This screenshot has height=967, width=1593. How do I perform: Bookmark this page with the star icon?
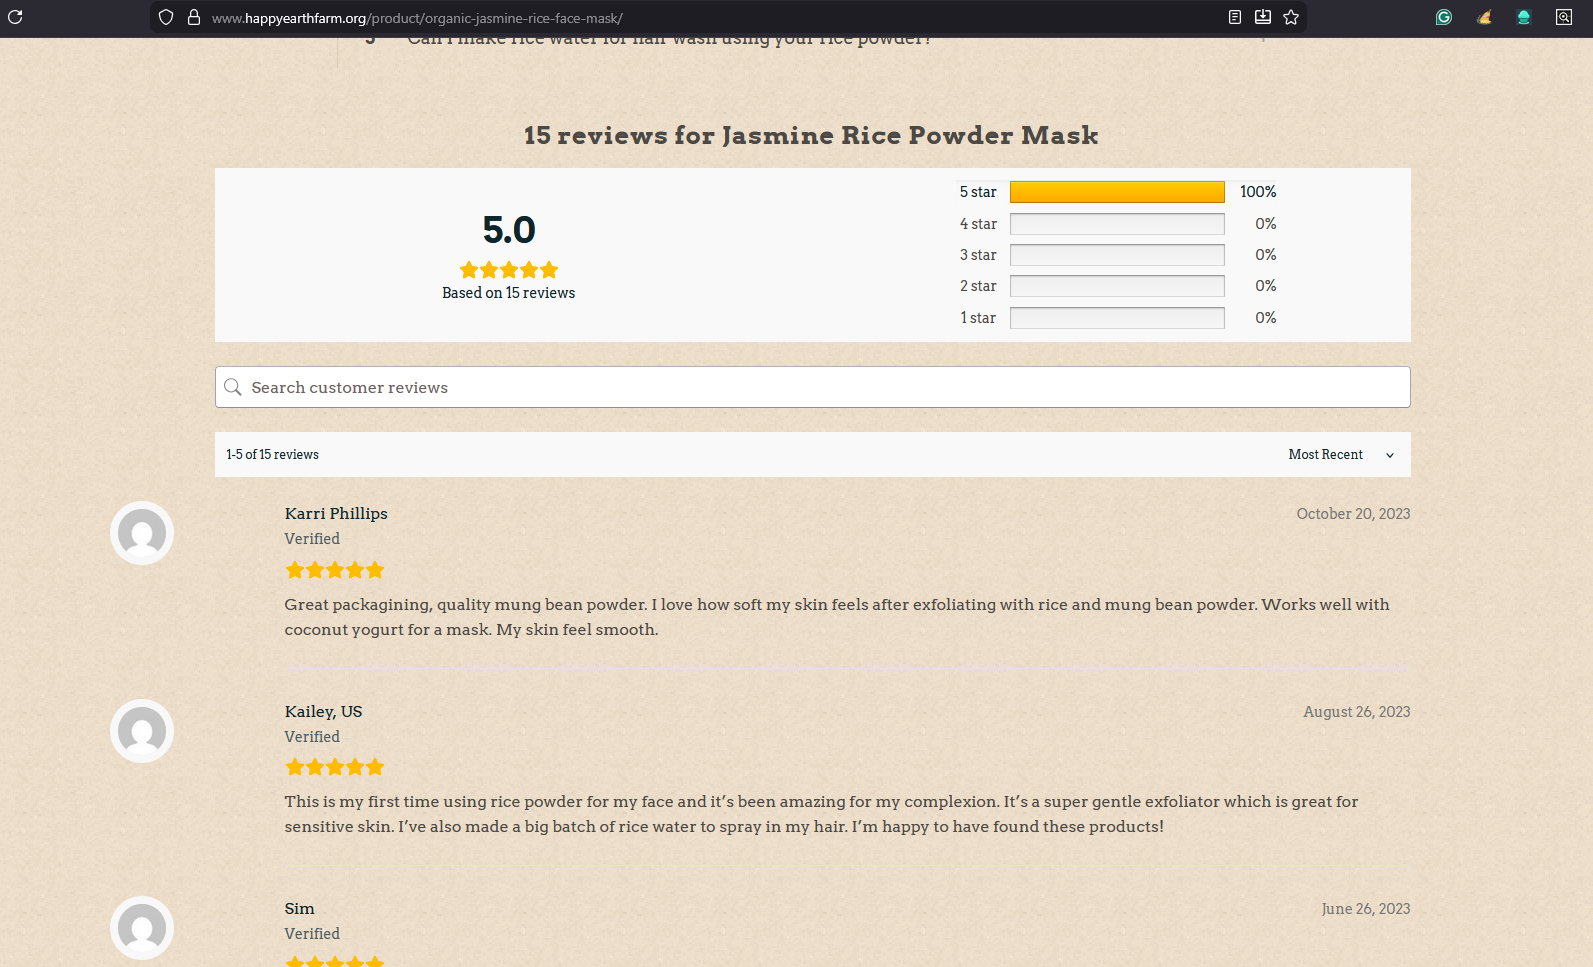coord(1291,17)
